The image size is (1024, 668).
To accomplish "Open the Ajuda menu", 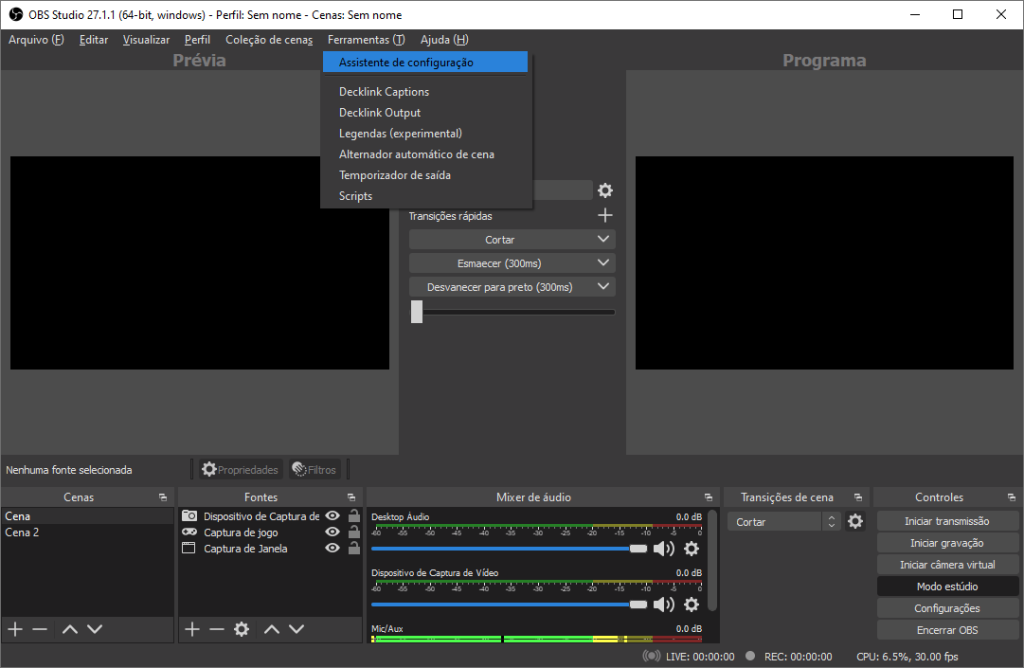I will click(x=444, y=40).
